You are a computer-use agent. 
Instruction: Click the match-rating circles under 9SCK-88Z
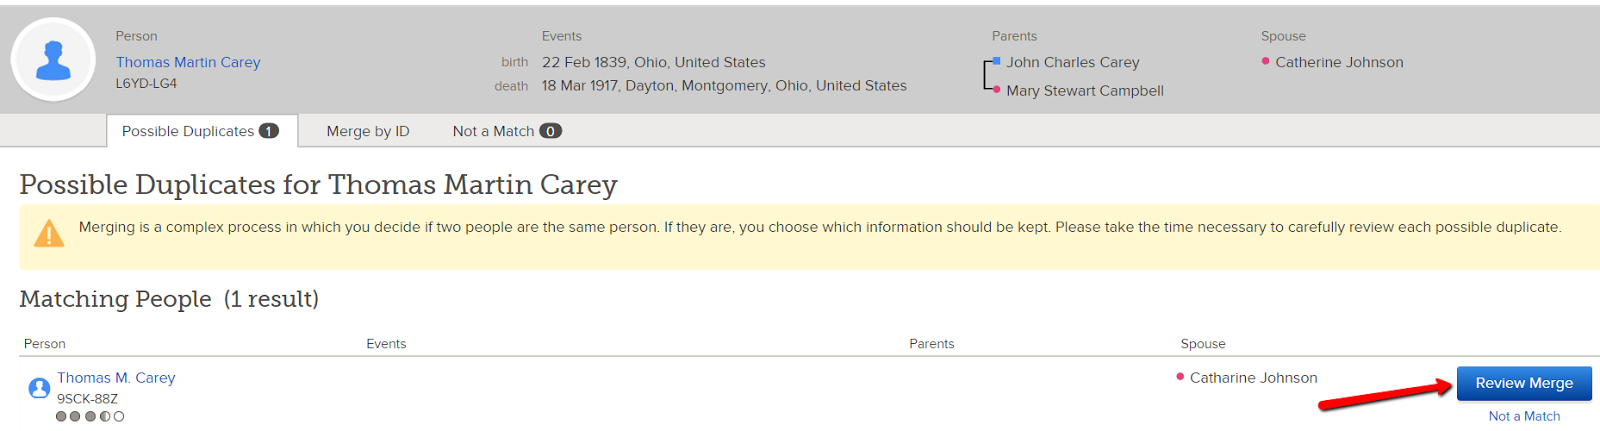[90, 416]
